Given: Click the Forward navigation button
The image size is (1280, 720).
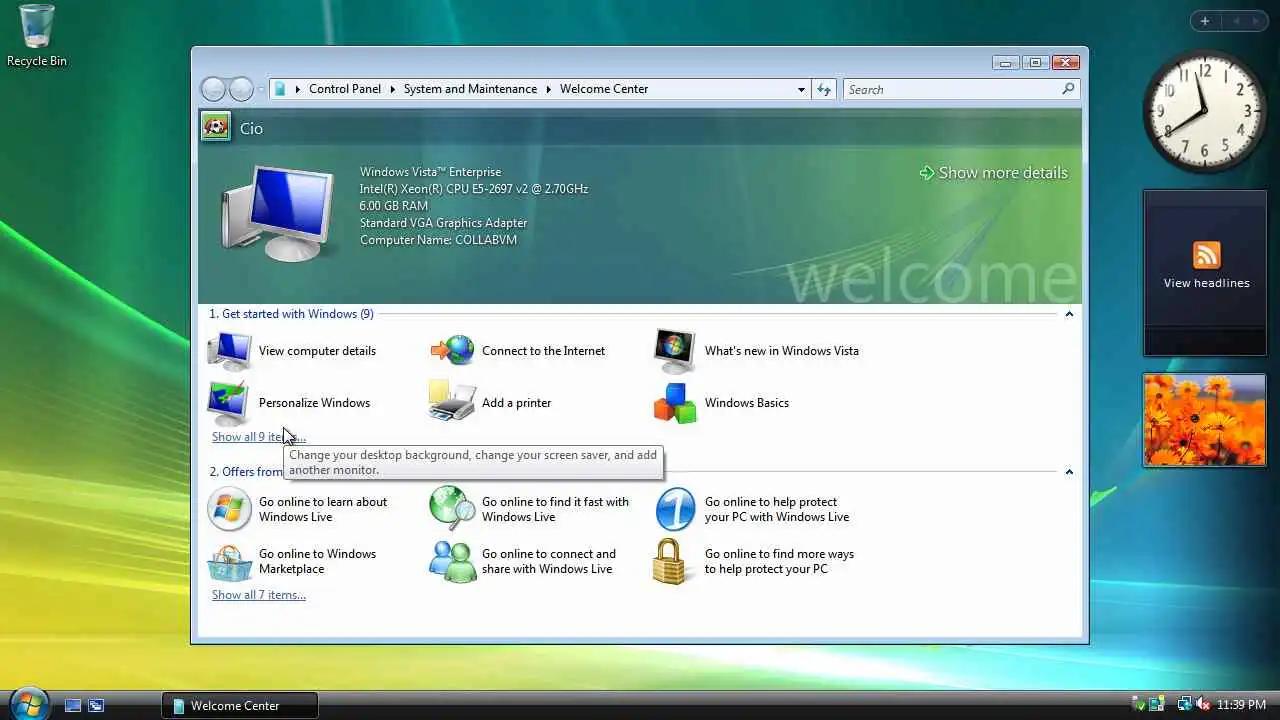Looking at the screenshot, I should pos(241,89).
